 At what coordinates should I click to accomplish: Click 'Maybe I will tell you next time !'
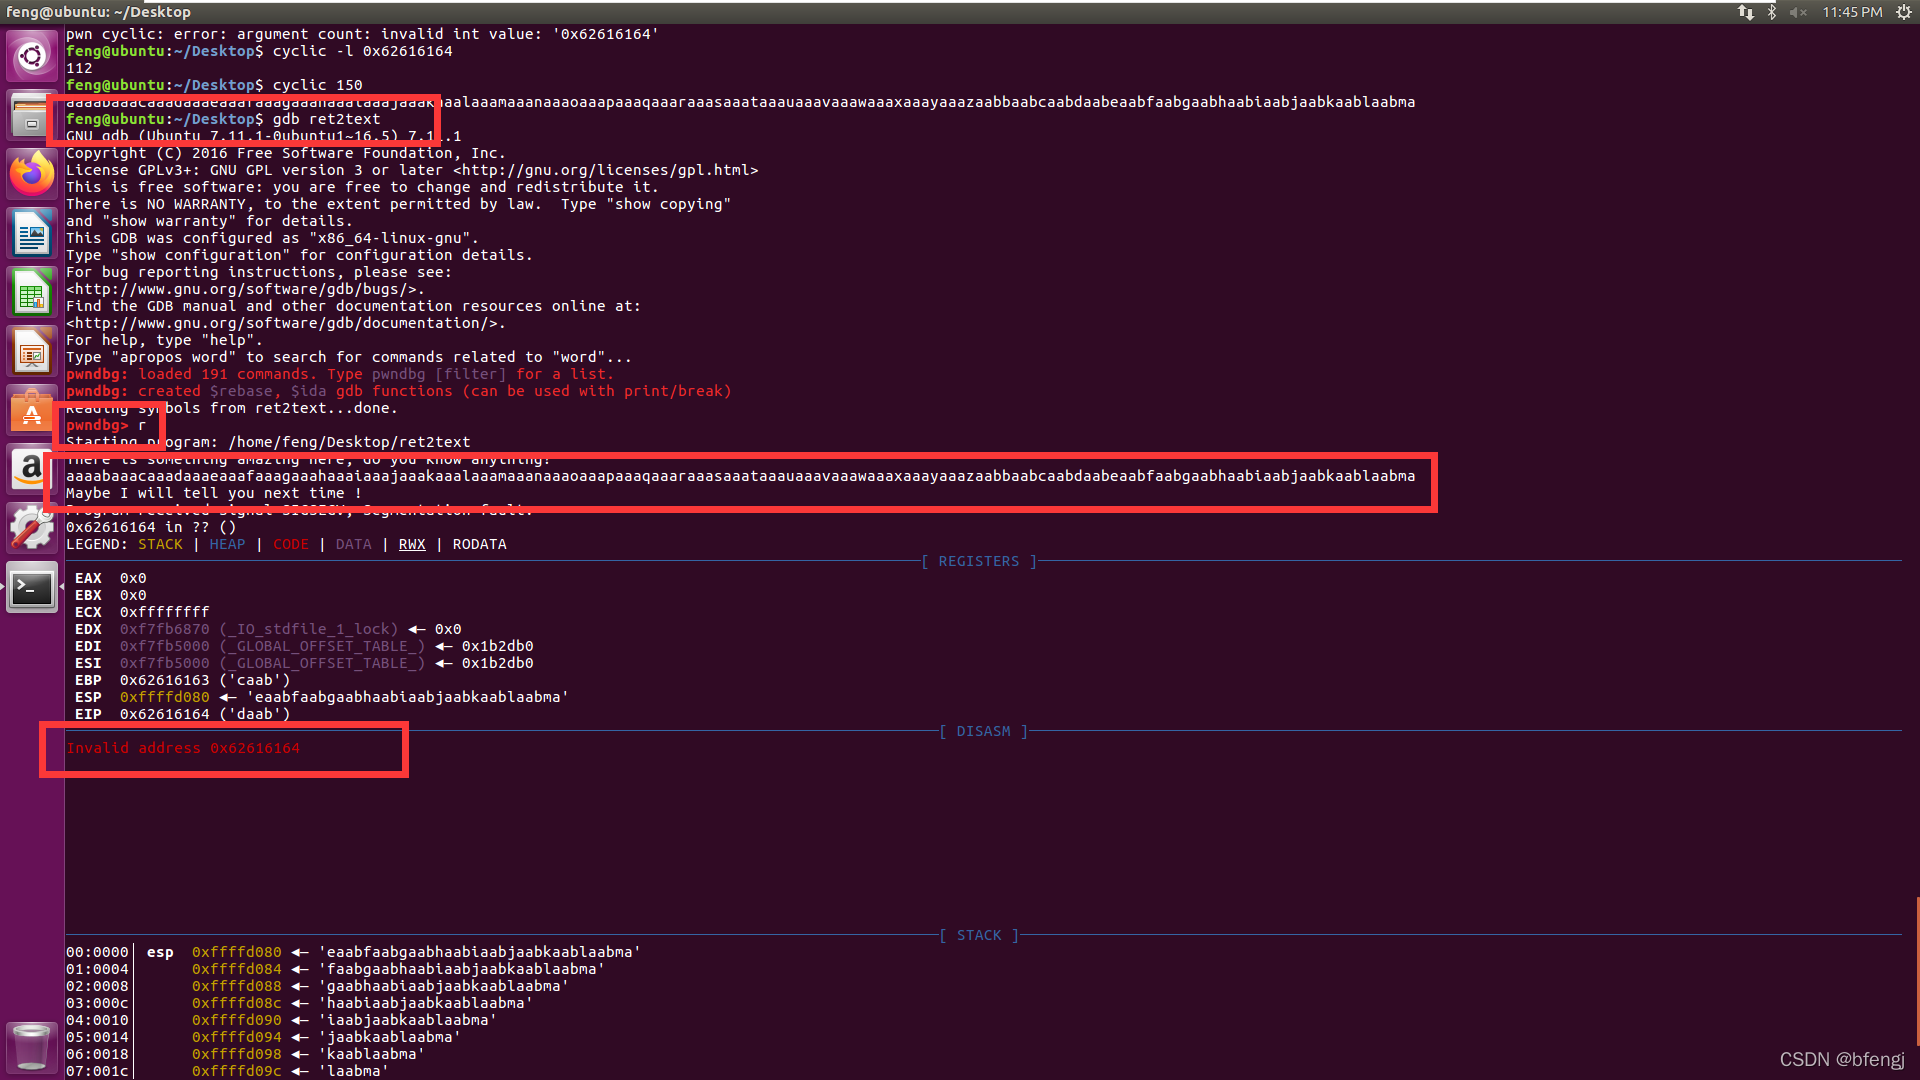tap(214, 493)
